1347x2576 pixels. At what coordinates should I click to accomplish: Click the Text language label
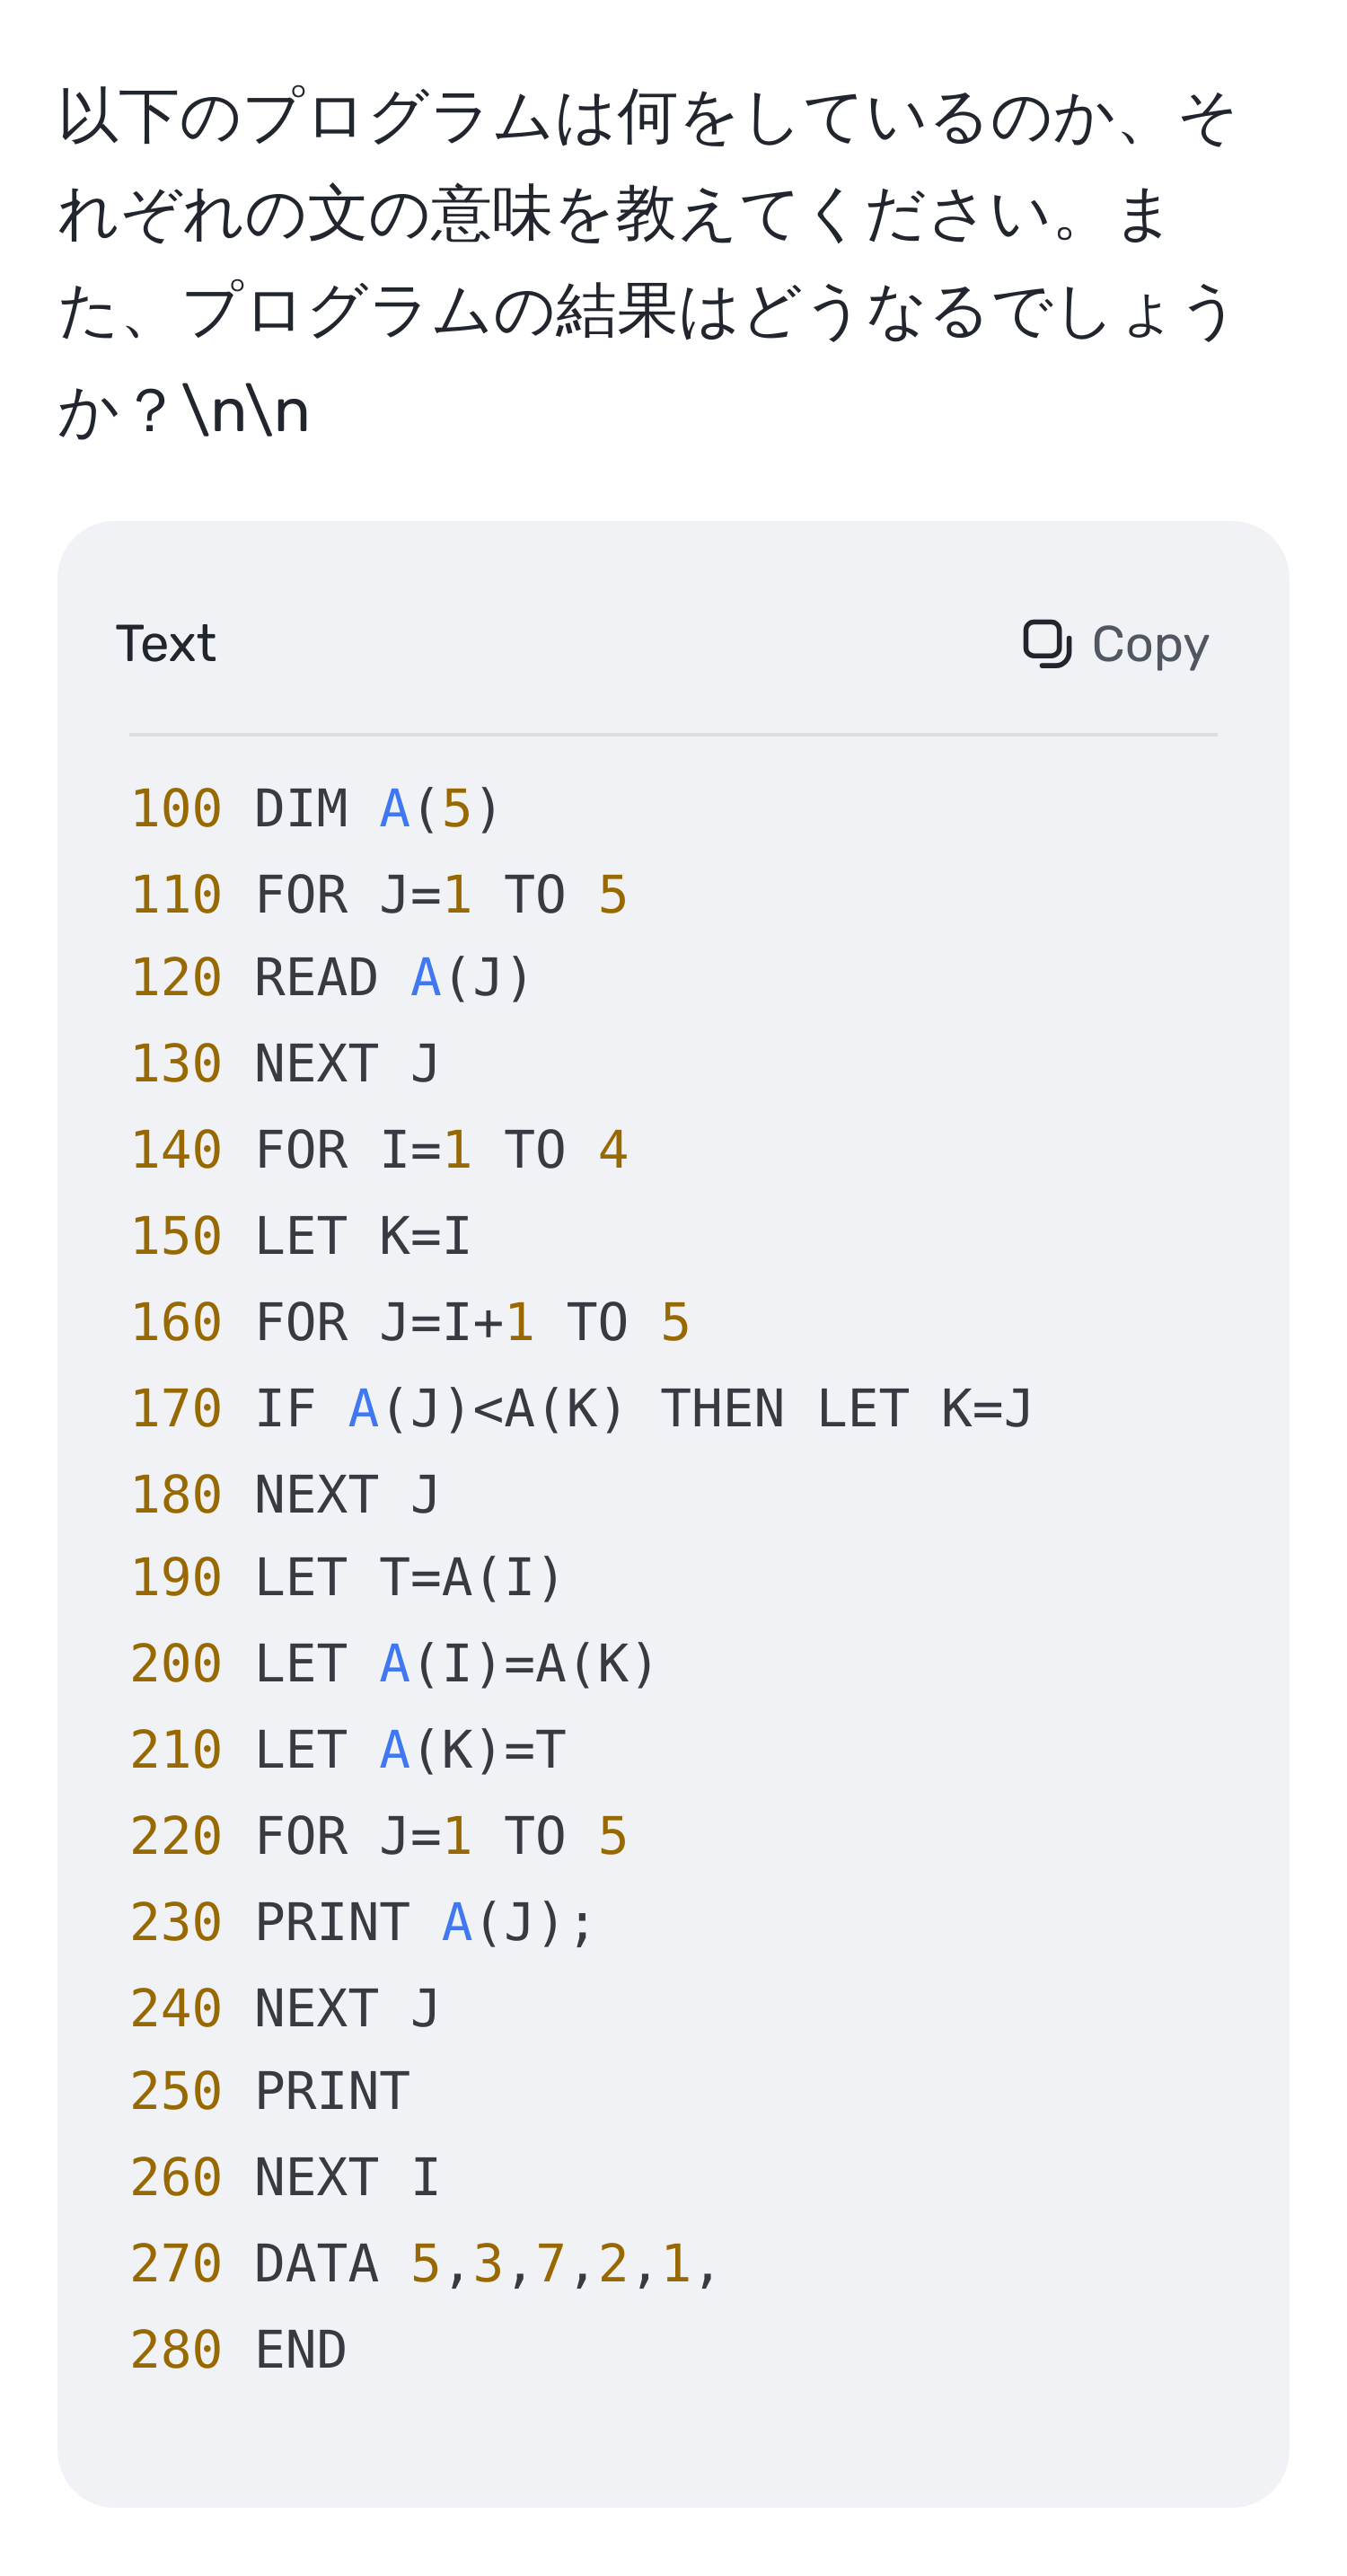(166, 643)
